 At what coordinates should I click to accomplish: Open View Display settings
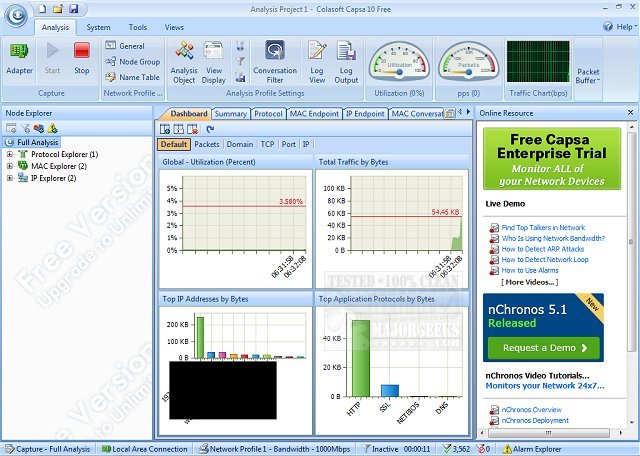point(213,62)
